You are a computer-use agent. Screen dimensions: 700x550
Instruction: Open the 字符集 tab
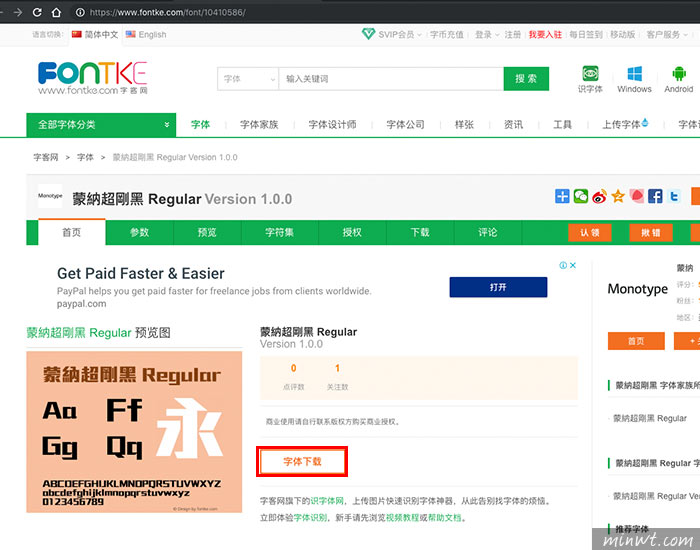click(x=279, y=232)
